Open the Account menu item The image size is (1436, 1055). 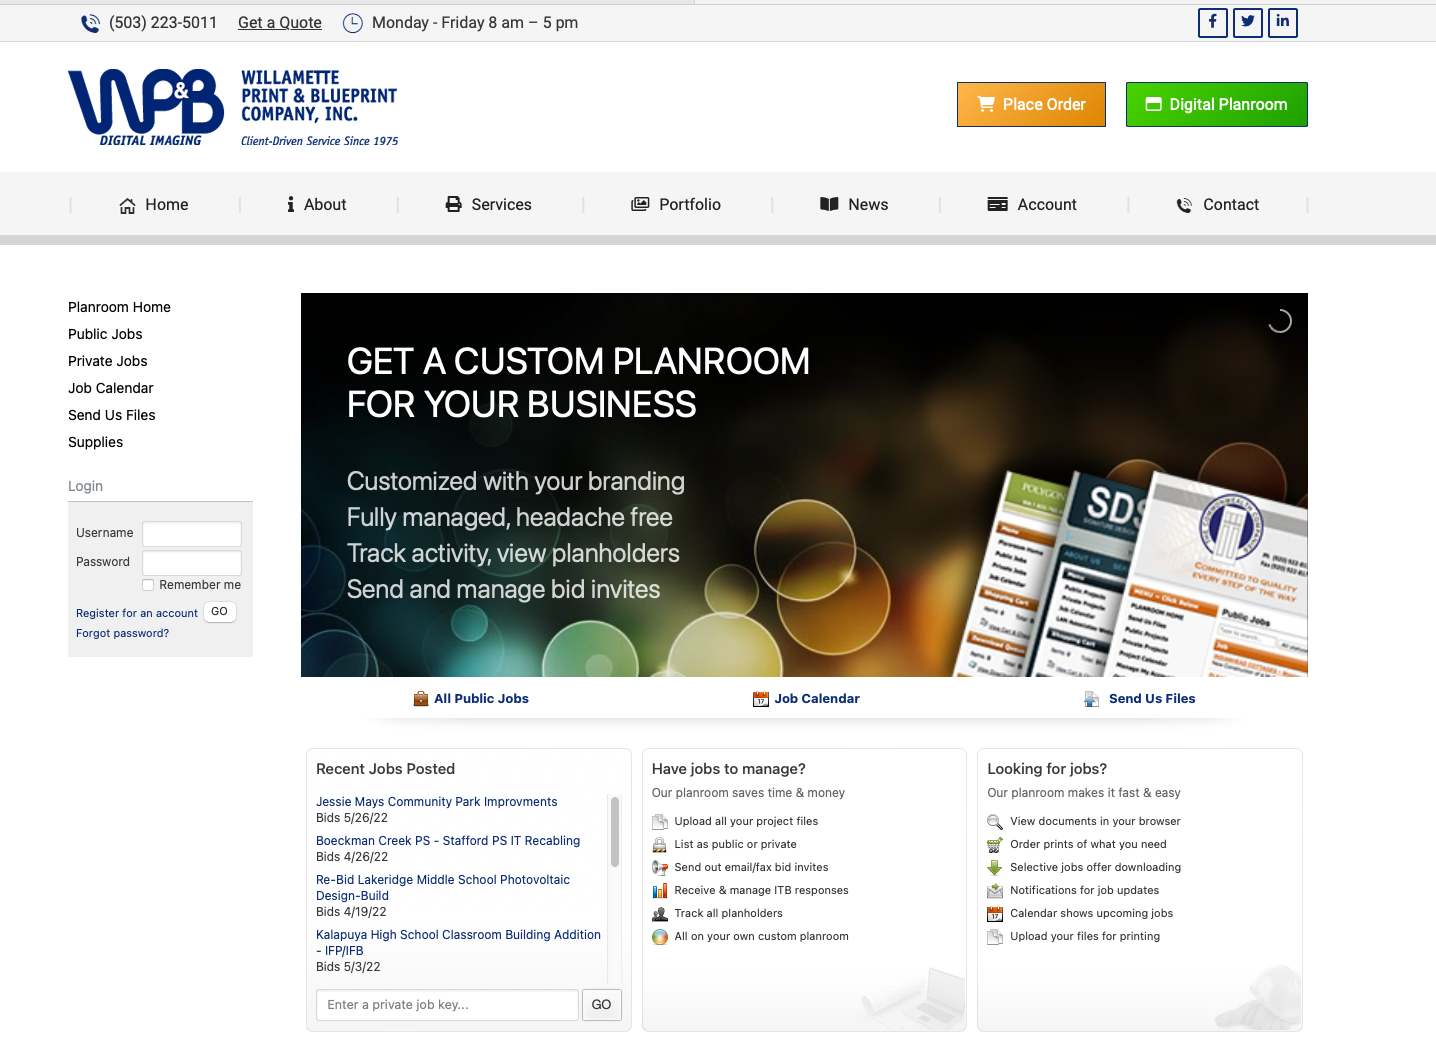click(1032, 205)
